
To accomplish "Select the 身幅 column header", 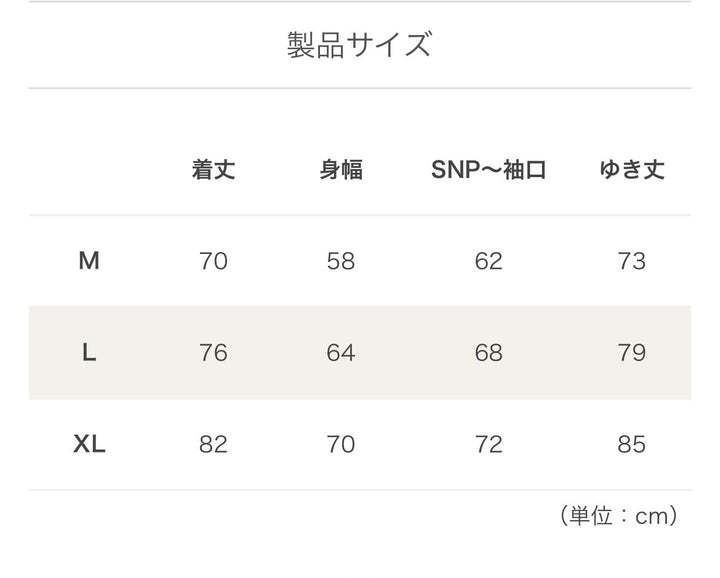I will tap(341, 170).
